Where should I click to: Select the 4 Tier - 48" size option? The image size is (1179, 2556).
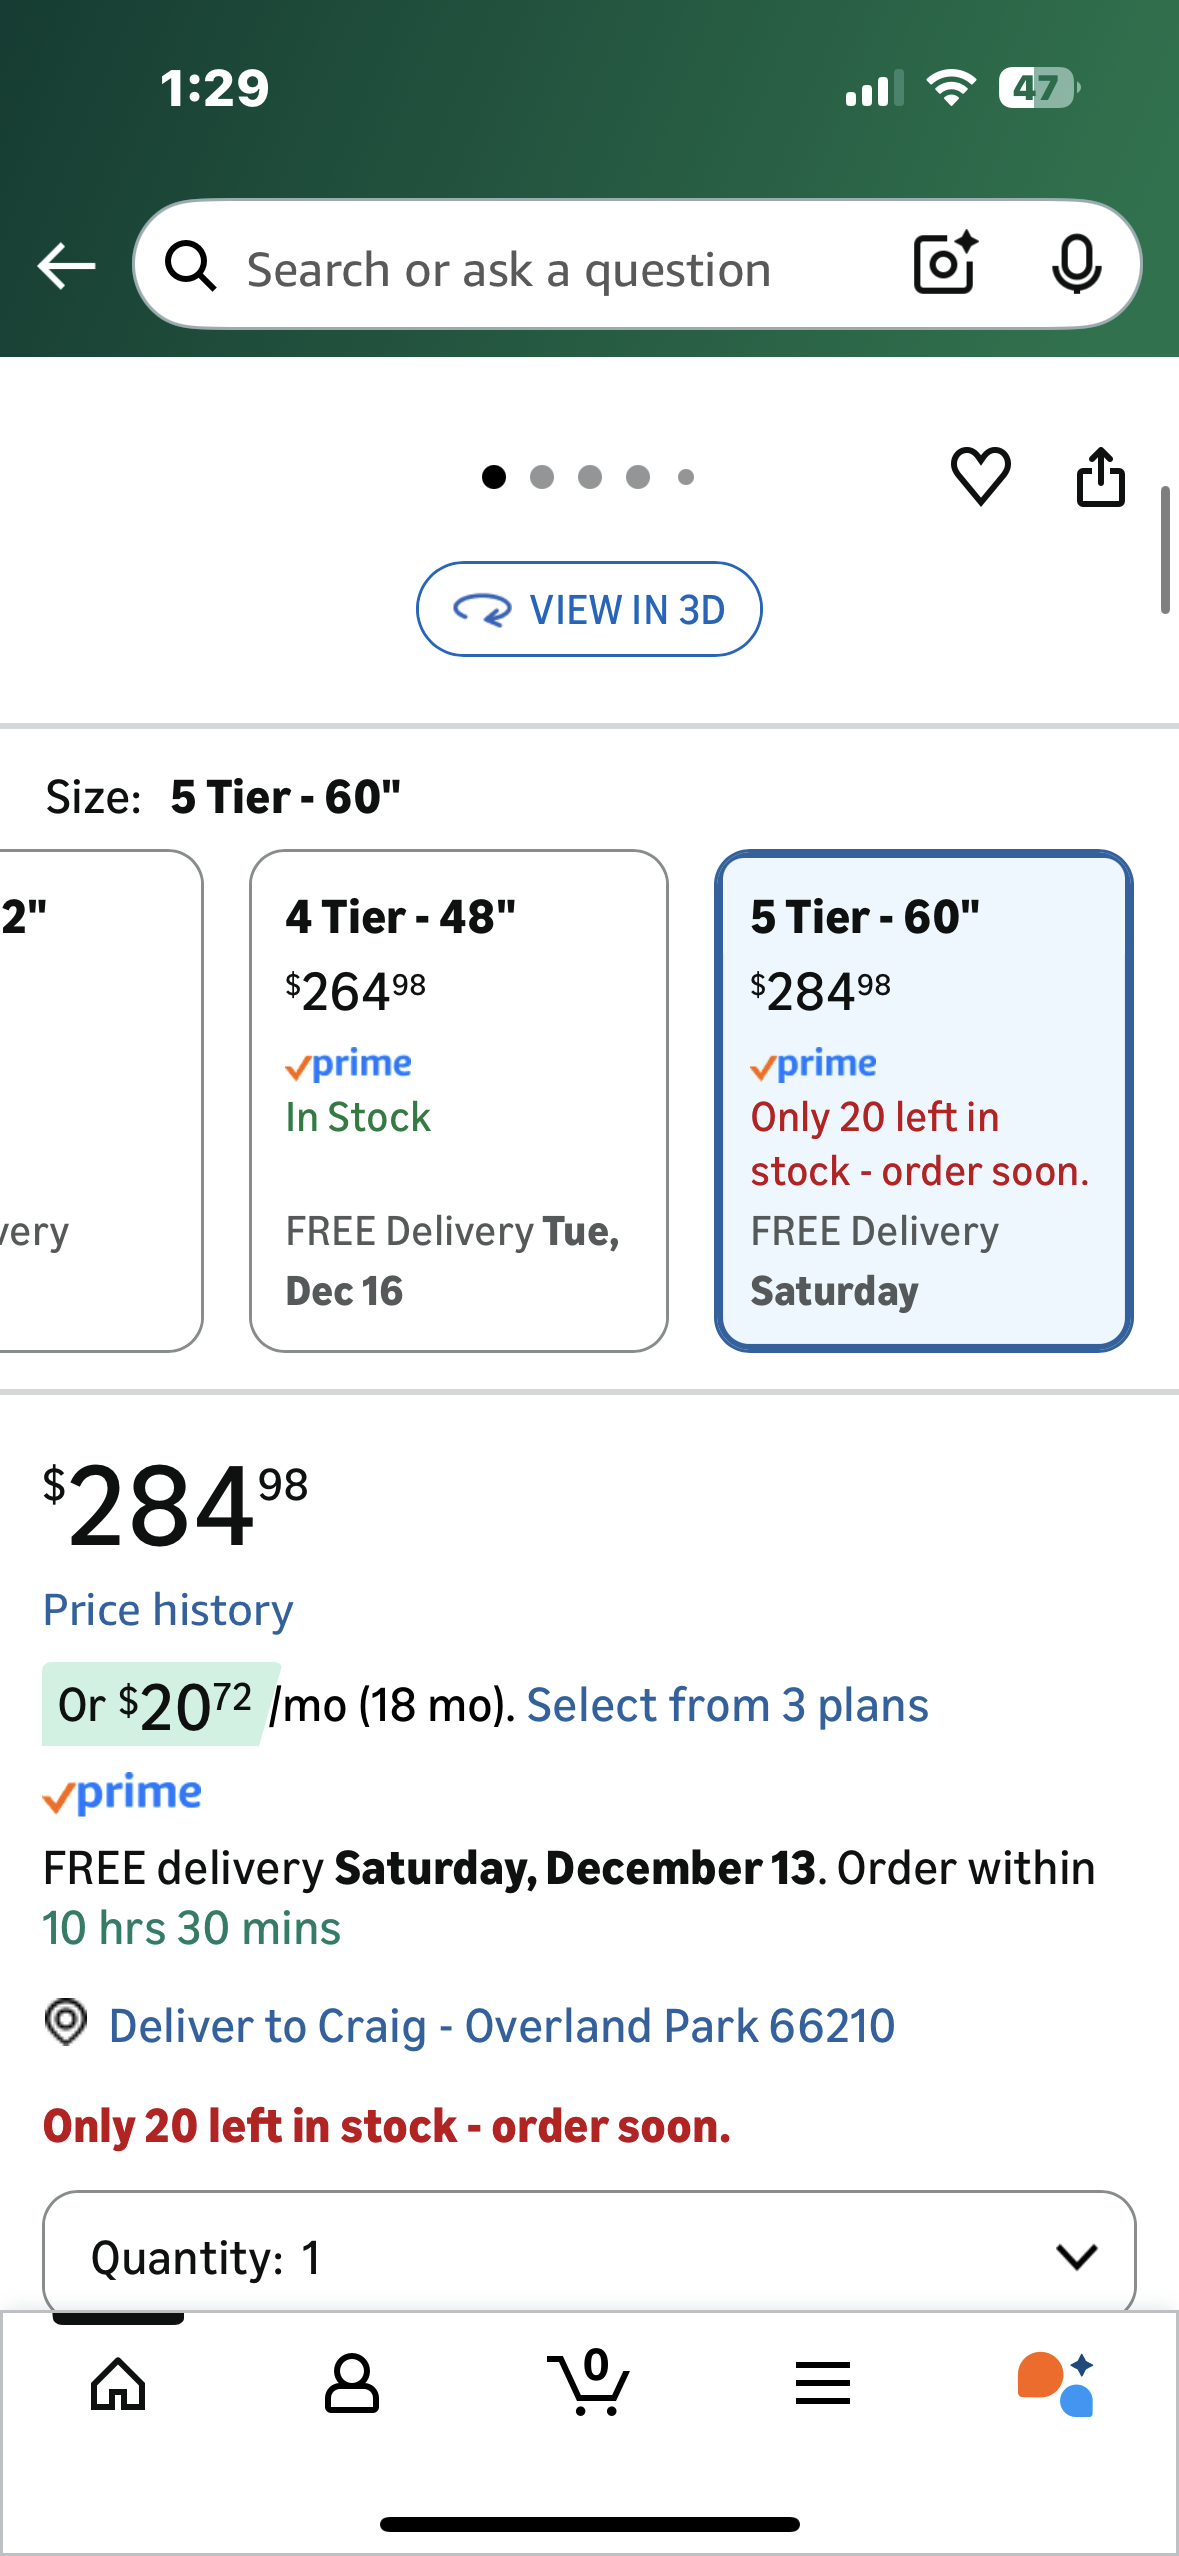pos(458,1100)
